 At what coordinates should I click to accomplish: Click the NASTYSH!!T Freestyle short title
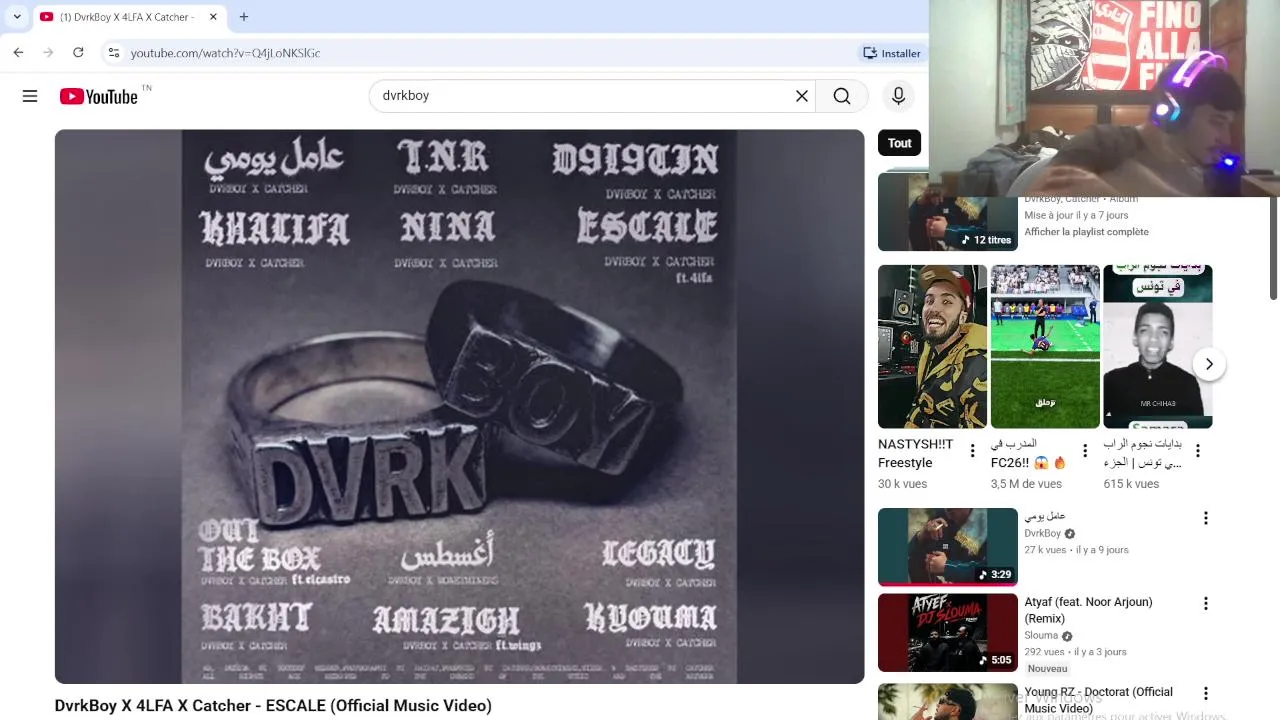(917, 454)
